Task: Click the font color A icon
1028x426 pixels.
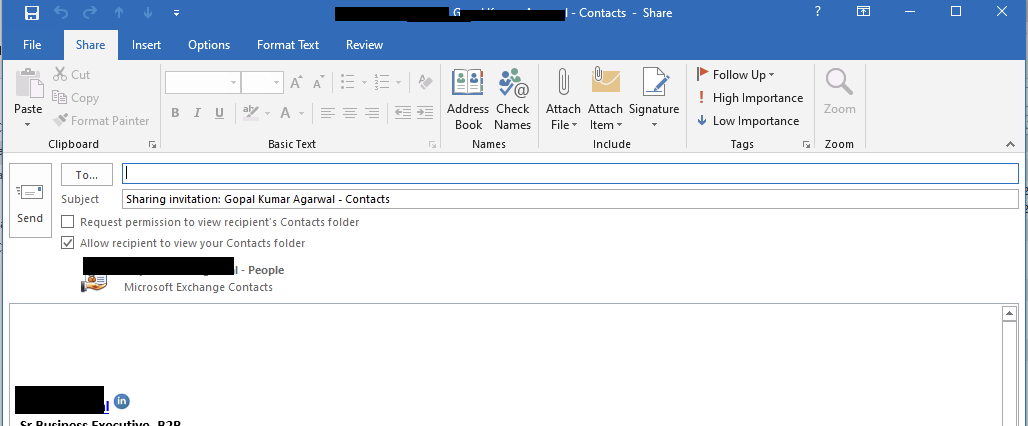Action: [285, 113]
